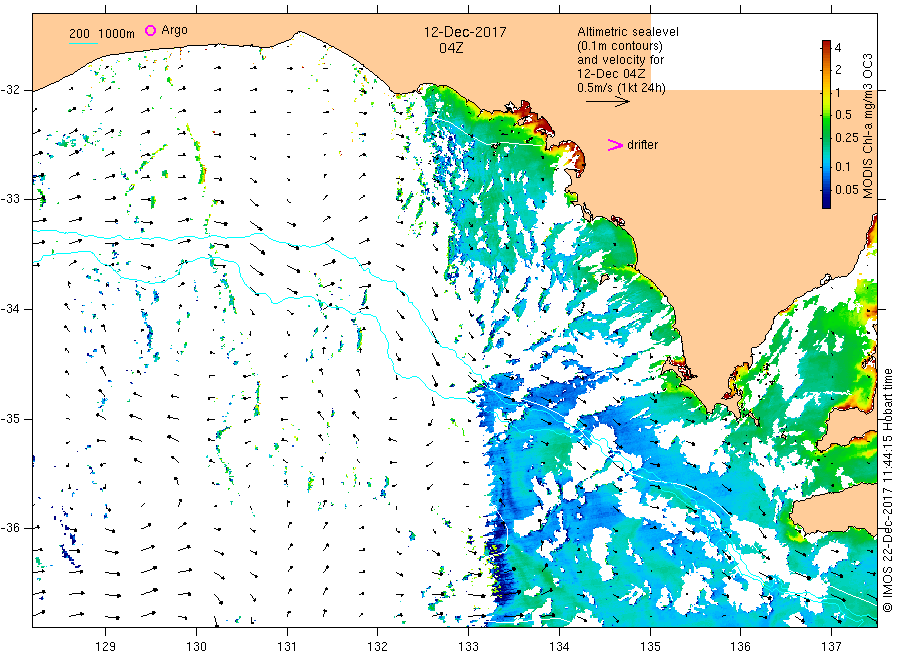Screen dimensions: 900x660
Task: Click the (0.1m contours) text
Action: (619, 46)
